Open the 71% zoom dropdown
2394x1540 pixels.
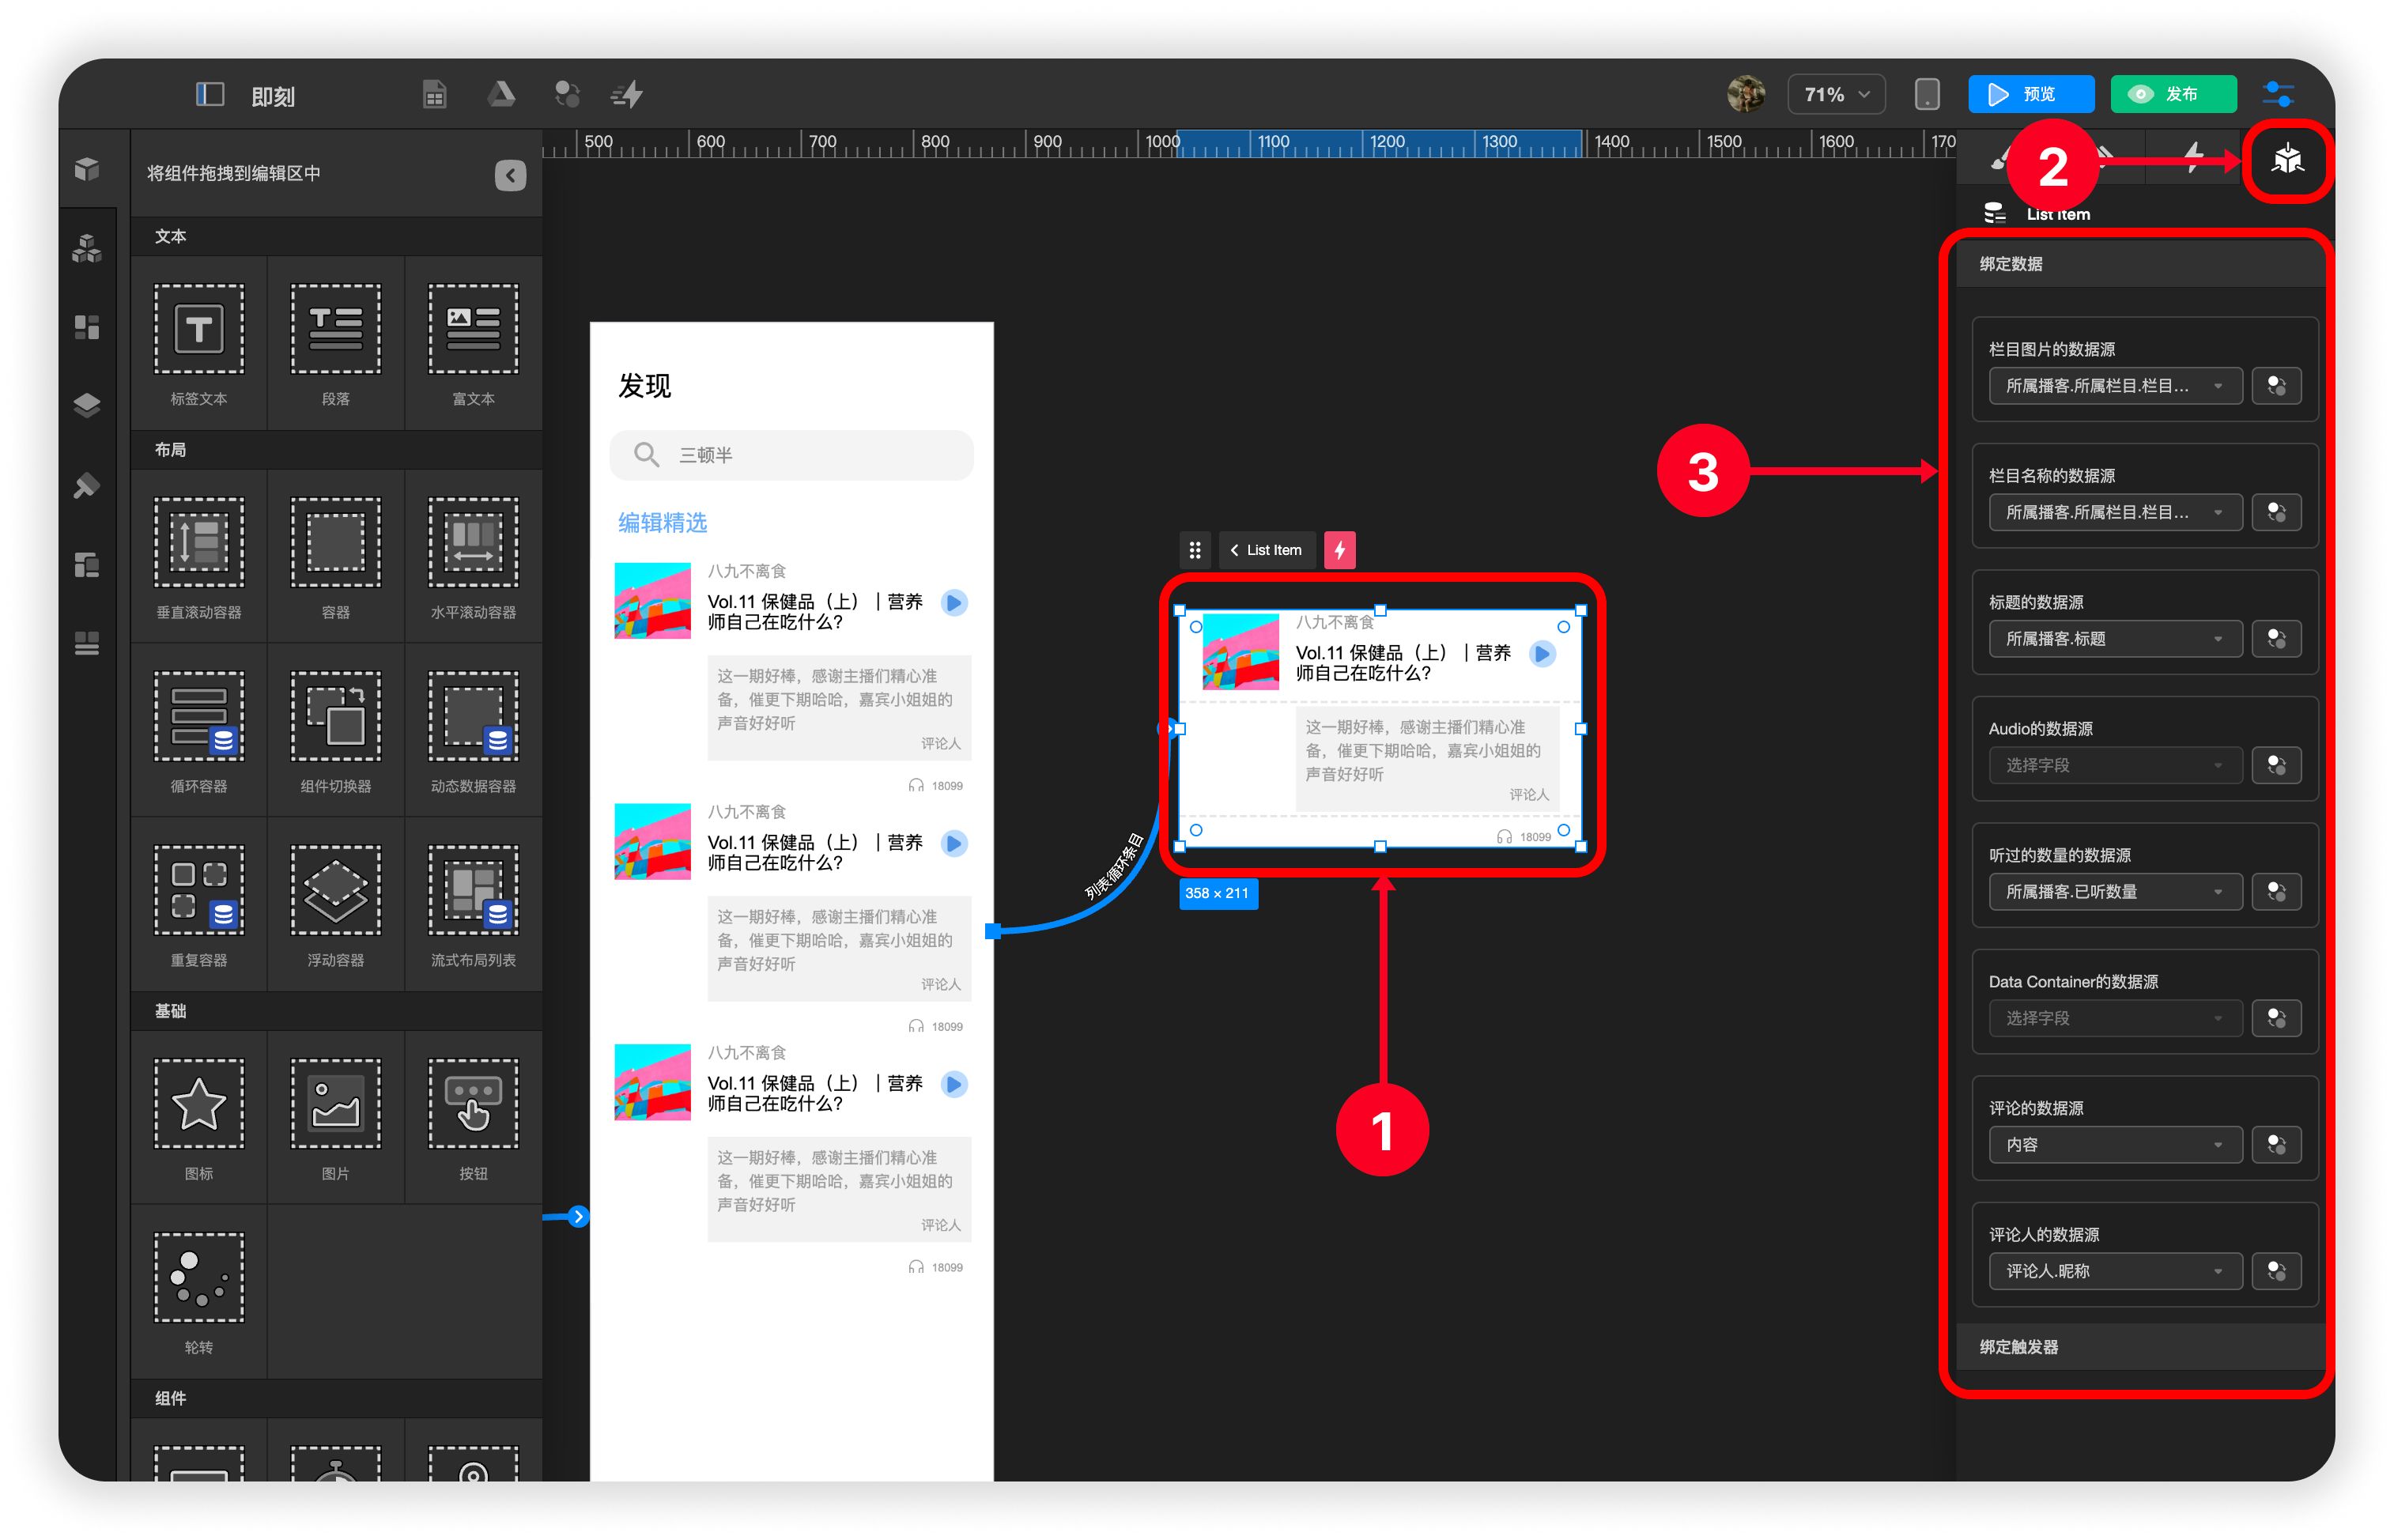tap(1835, 95)
